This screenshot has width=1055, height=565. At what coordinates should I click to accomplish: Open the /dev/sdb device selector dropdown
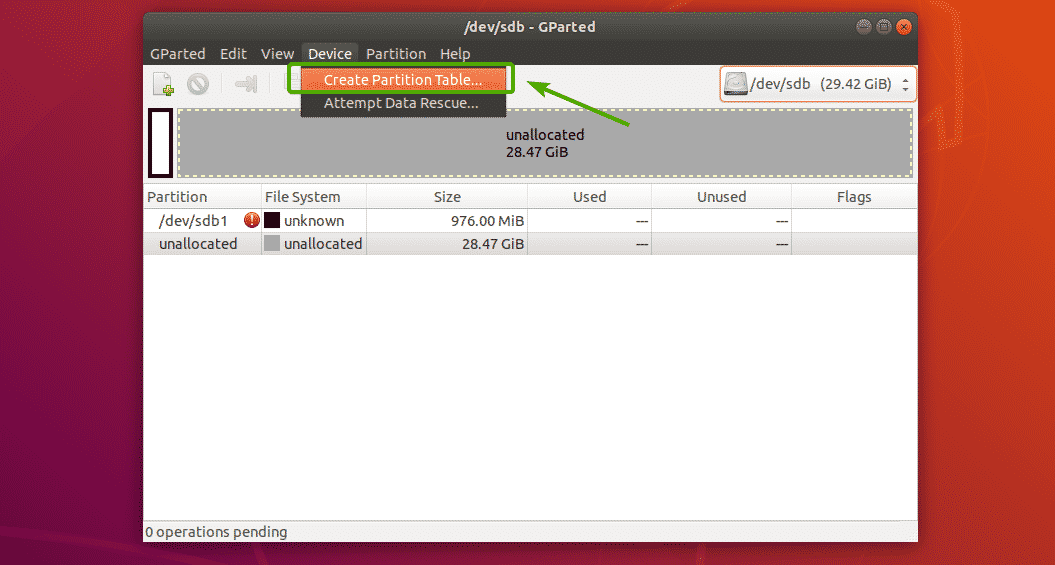[818, 84]
